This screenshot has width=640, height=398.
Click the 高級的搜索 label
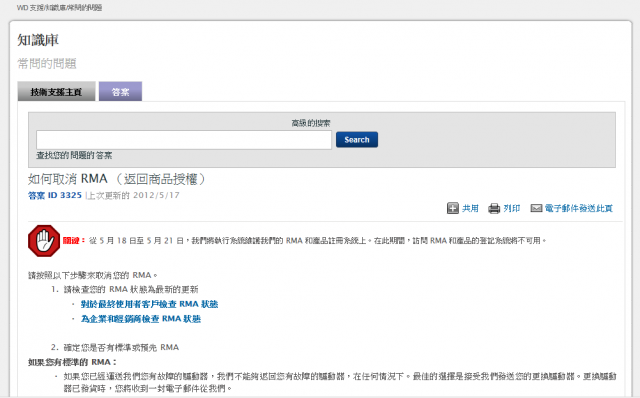tap(311, 123)
